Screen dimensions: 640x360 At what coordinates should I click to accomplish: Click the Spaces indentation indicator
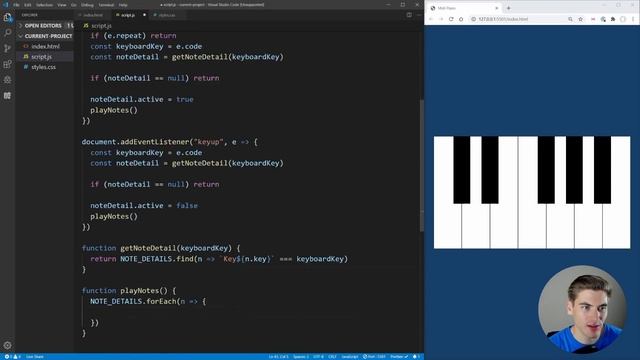click(301, 357)
